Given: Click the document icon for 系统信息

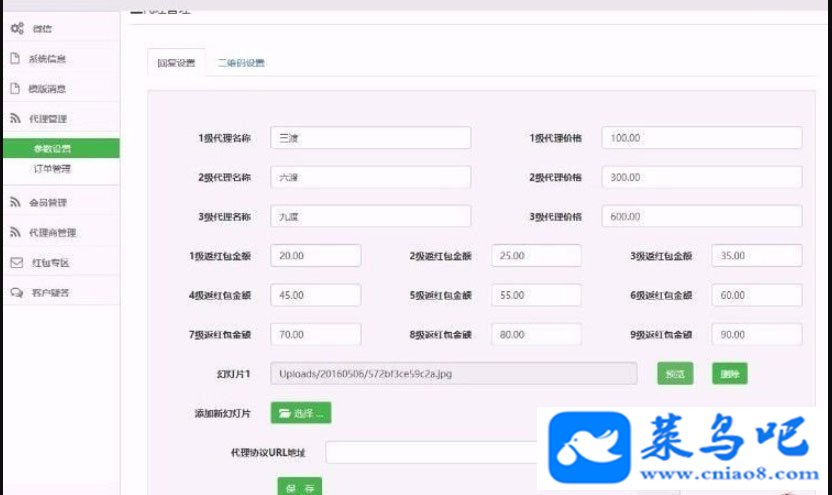Looking at the screenshot, I should tap(15, 58).
